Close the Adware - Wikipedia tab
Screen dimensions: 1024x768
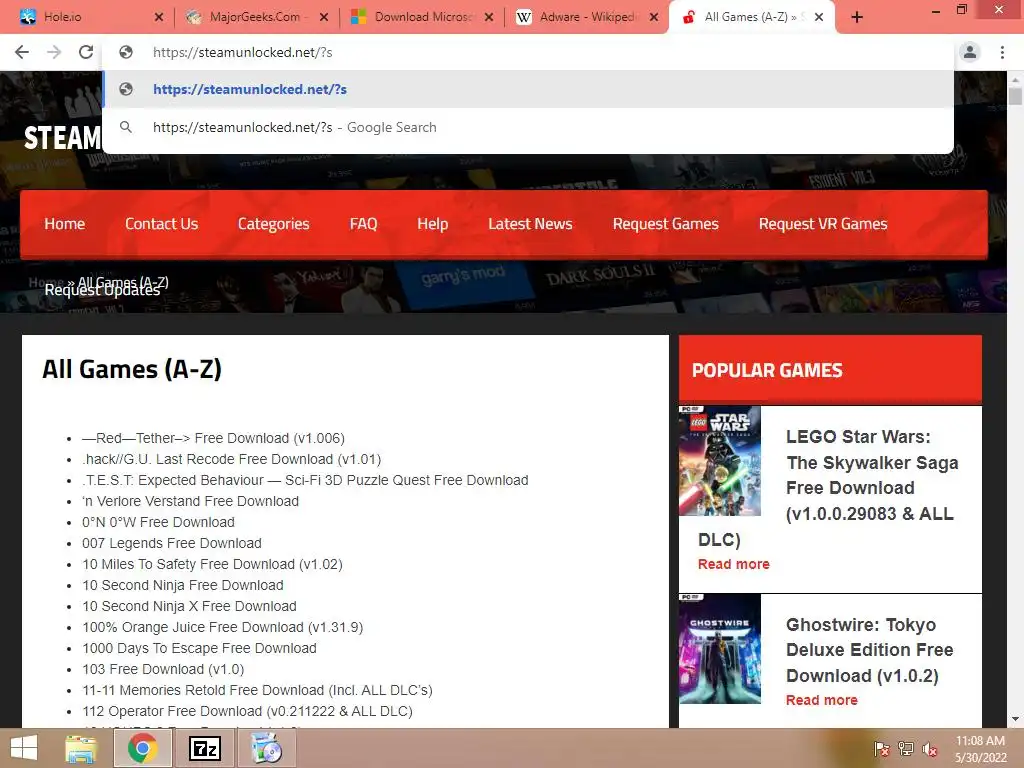pos(654,18)
